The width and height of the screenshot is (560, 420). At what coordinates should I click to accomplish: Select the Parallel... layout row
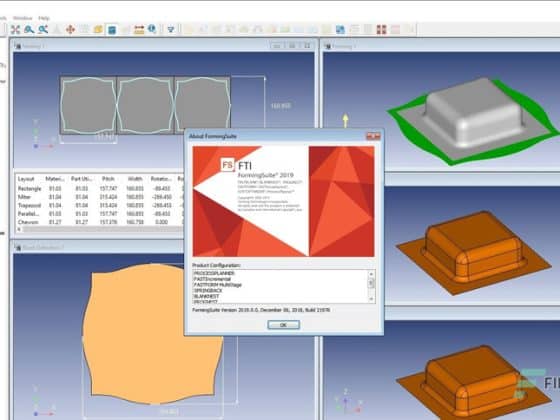[100, 214]
